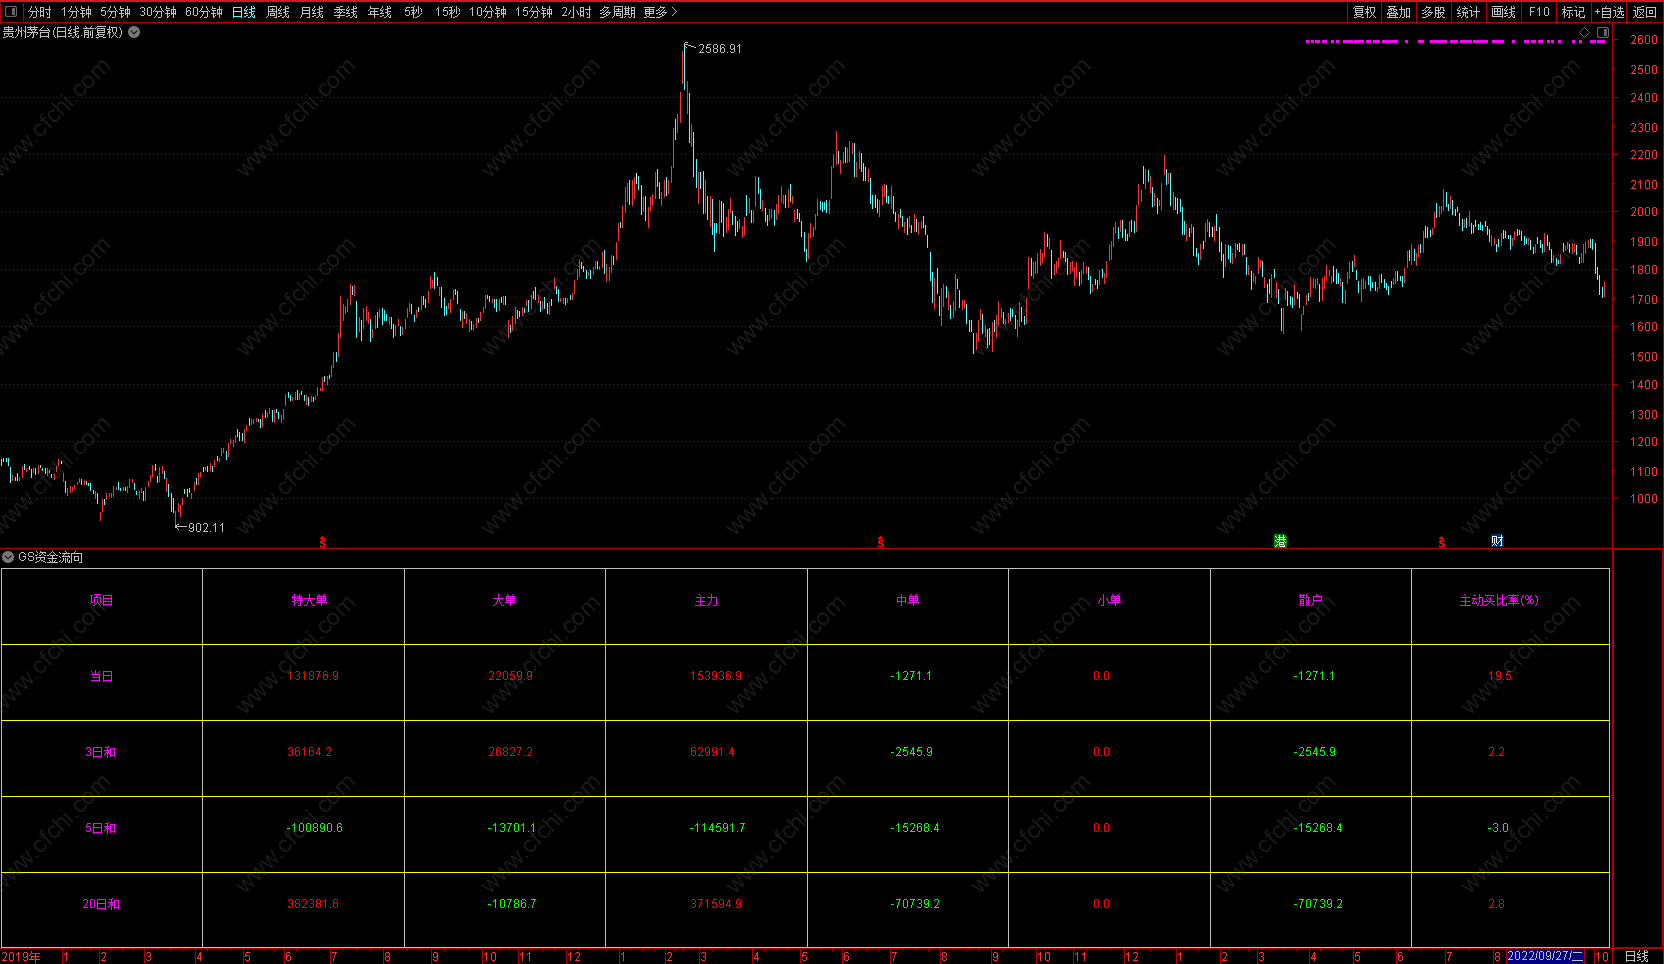The width and height of the screenshot is (1664, 964).
Task: Click the 主力 column header
Action: (x=706, y=600)
